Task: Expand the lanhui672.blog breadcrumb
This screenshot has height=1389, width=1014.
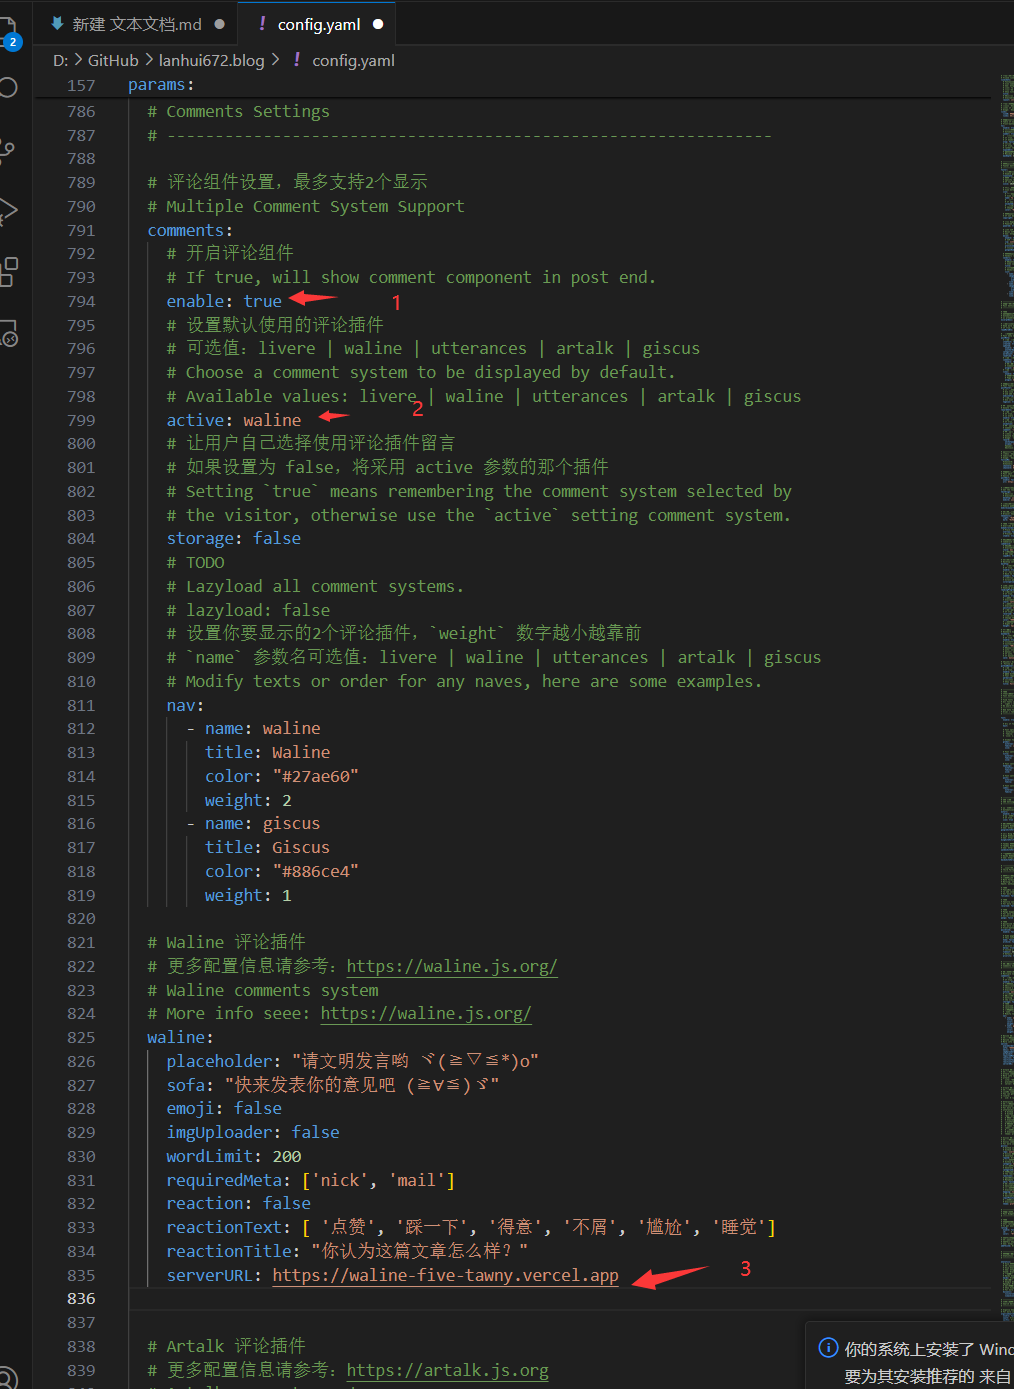Action: click(x=211, y=60)
